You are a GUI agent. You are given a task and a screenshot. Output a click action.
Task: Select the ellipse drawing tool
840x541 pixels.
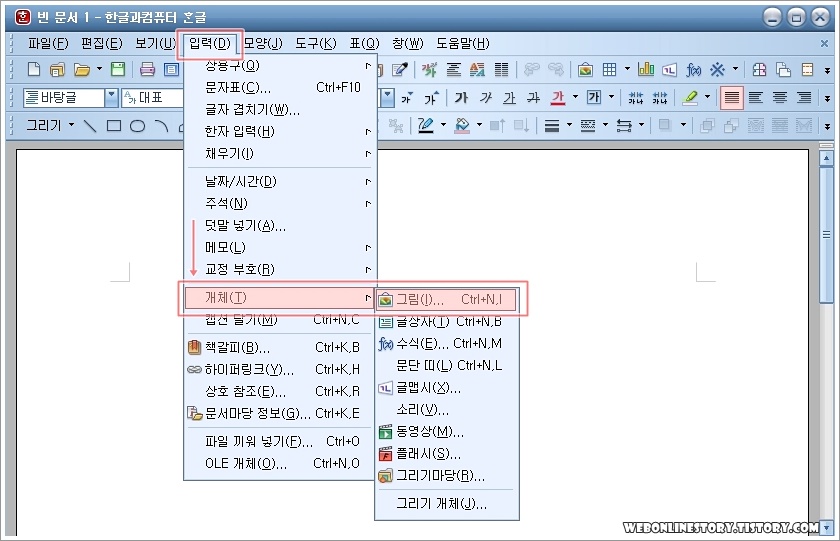coord(138,126)
